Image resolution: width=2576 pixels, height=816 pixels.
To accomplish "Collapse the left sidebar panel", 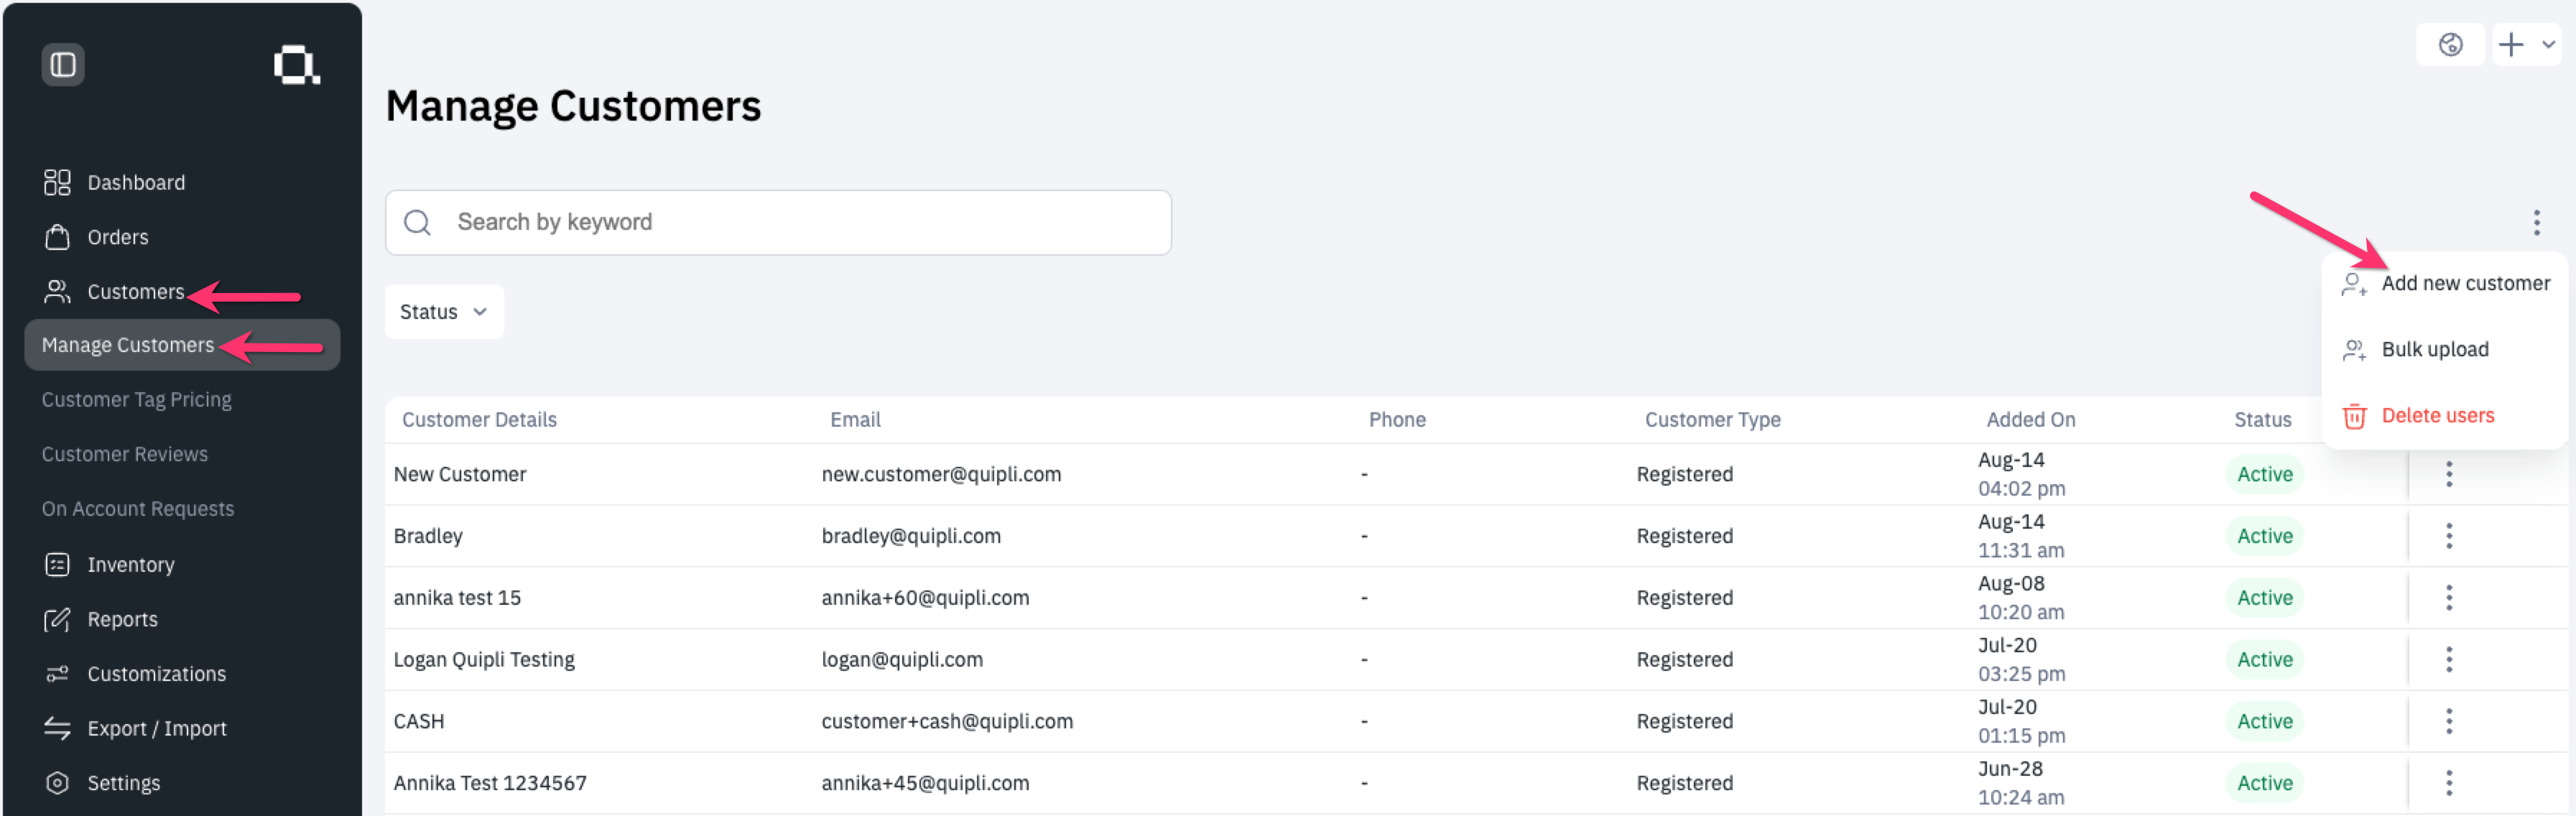I will tap(62, 64).
